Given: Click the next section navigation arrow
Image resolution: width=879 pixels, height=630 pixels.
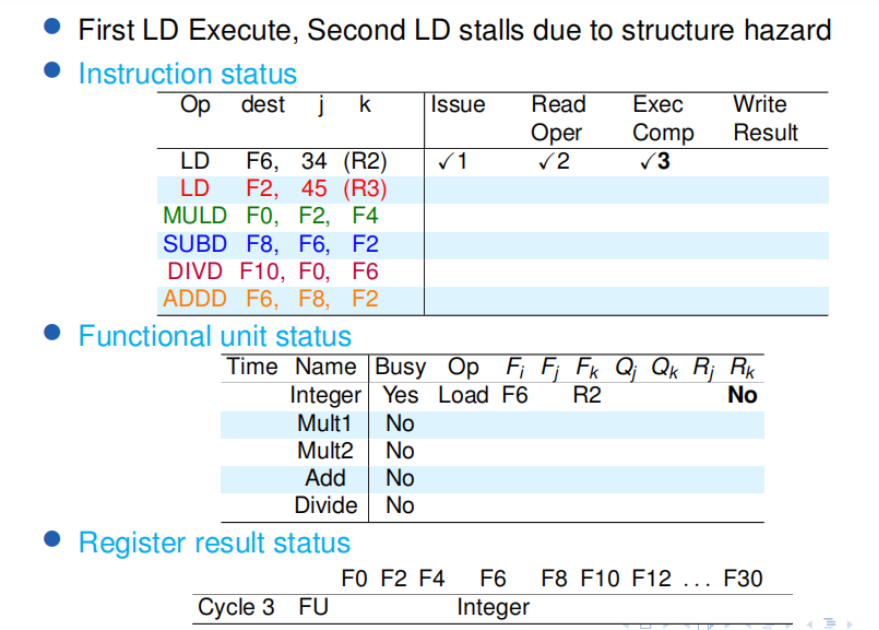Looking at the screenshot, I should pyautogui.click(x=849, y=624).
